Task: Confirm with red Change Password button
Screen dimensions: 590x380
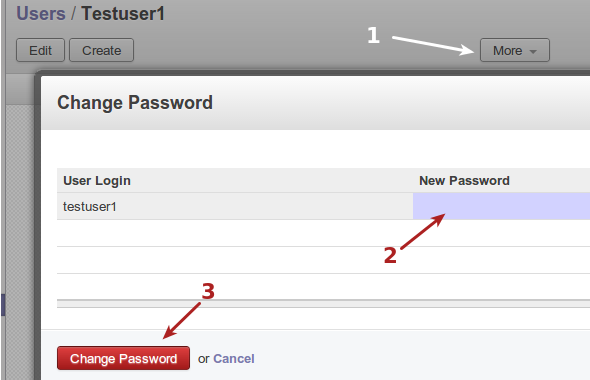Action: [123, 358]
